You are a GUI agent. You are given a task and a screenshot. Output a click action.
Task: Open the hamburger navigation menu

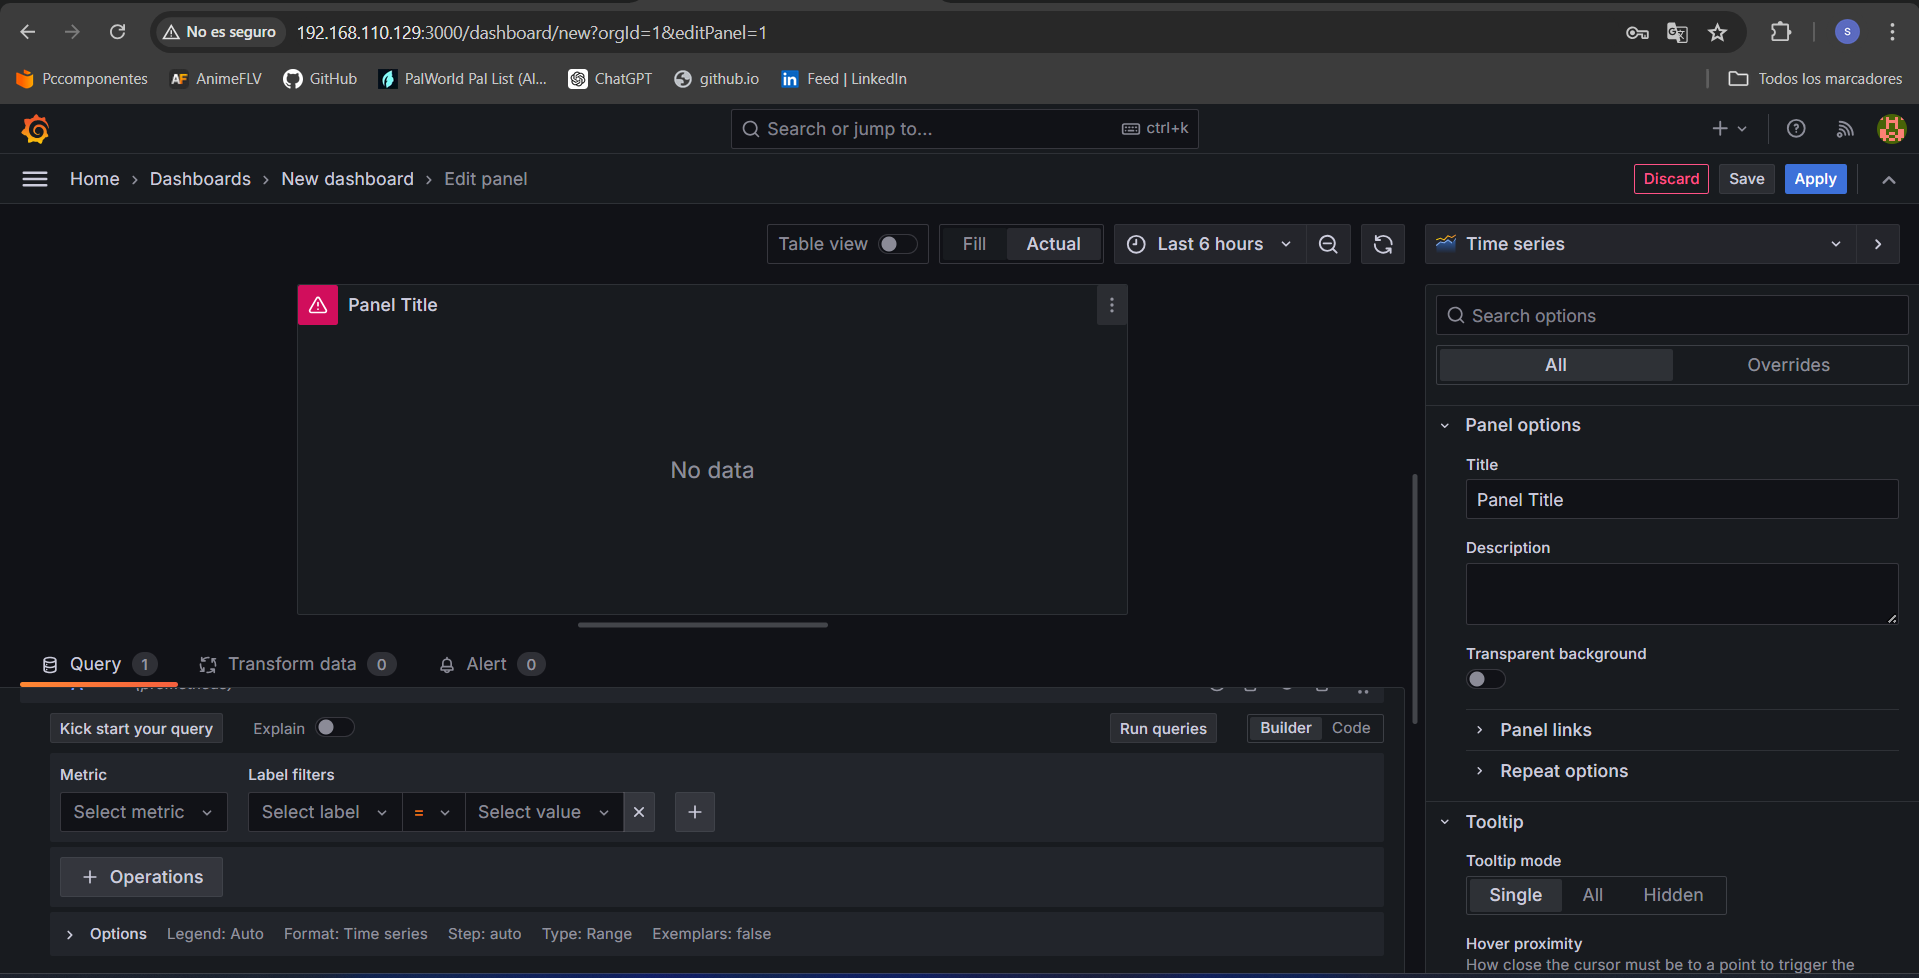[x=35, y=179]
